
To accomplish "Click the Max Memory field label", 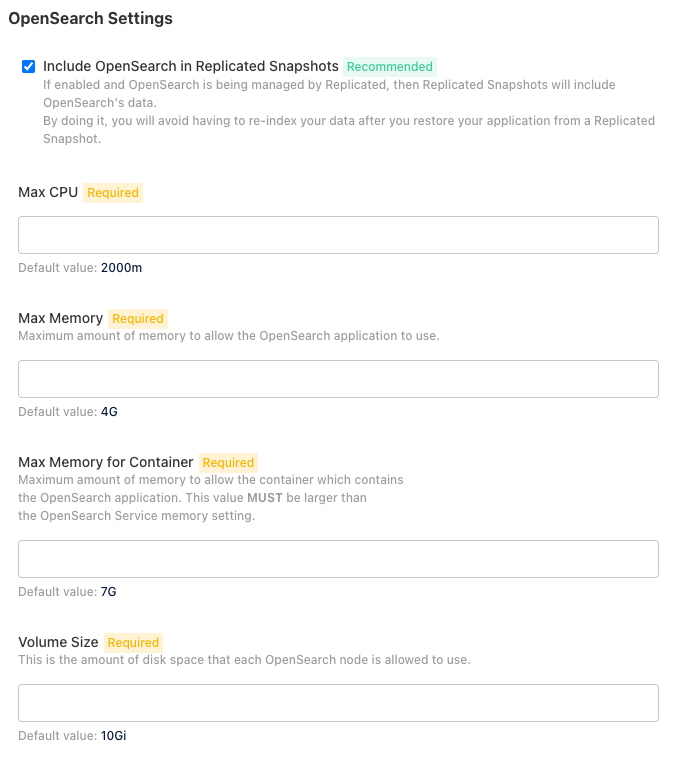I will click(60, 319).
